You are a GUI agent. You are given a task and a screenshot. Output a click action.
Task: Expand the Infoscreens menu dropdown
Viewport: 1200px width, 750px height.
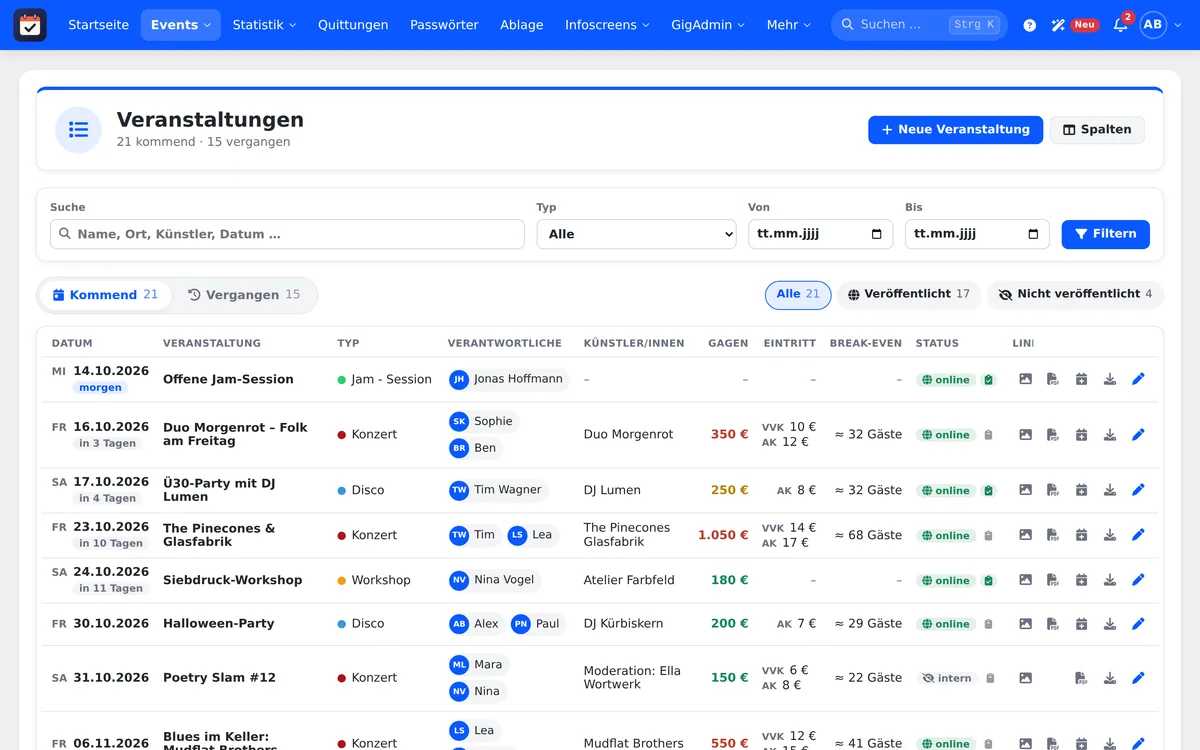(x=607, y=25)
